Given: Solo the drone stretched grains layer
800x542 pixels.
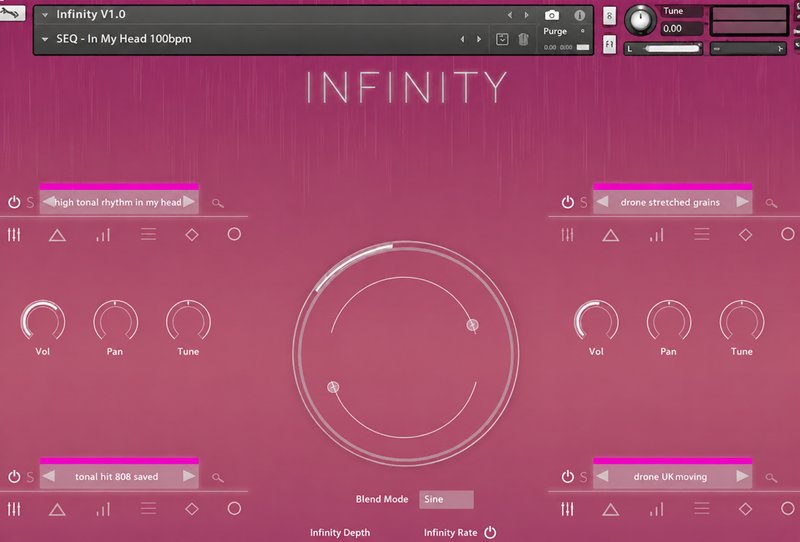Looking at the screenshot, I should click(584, 203).
